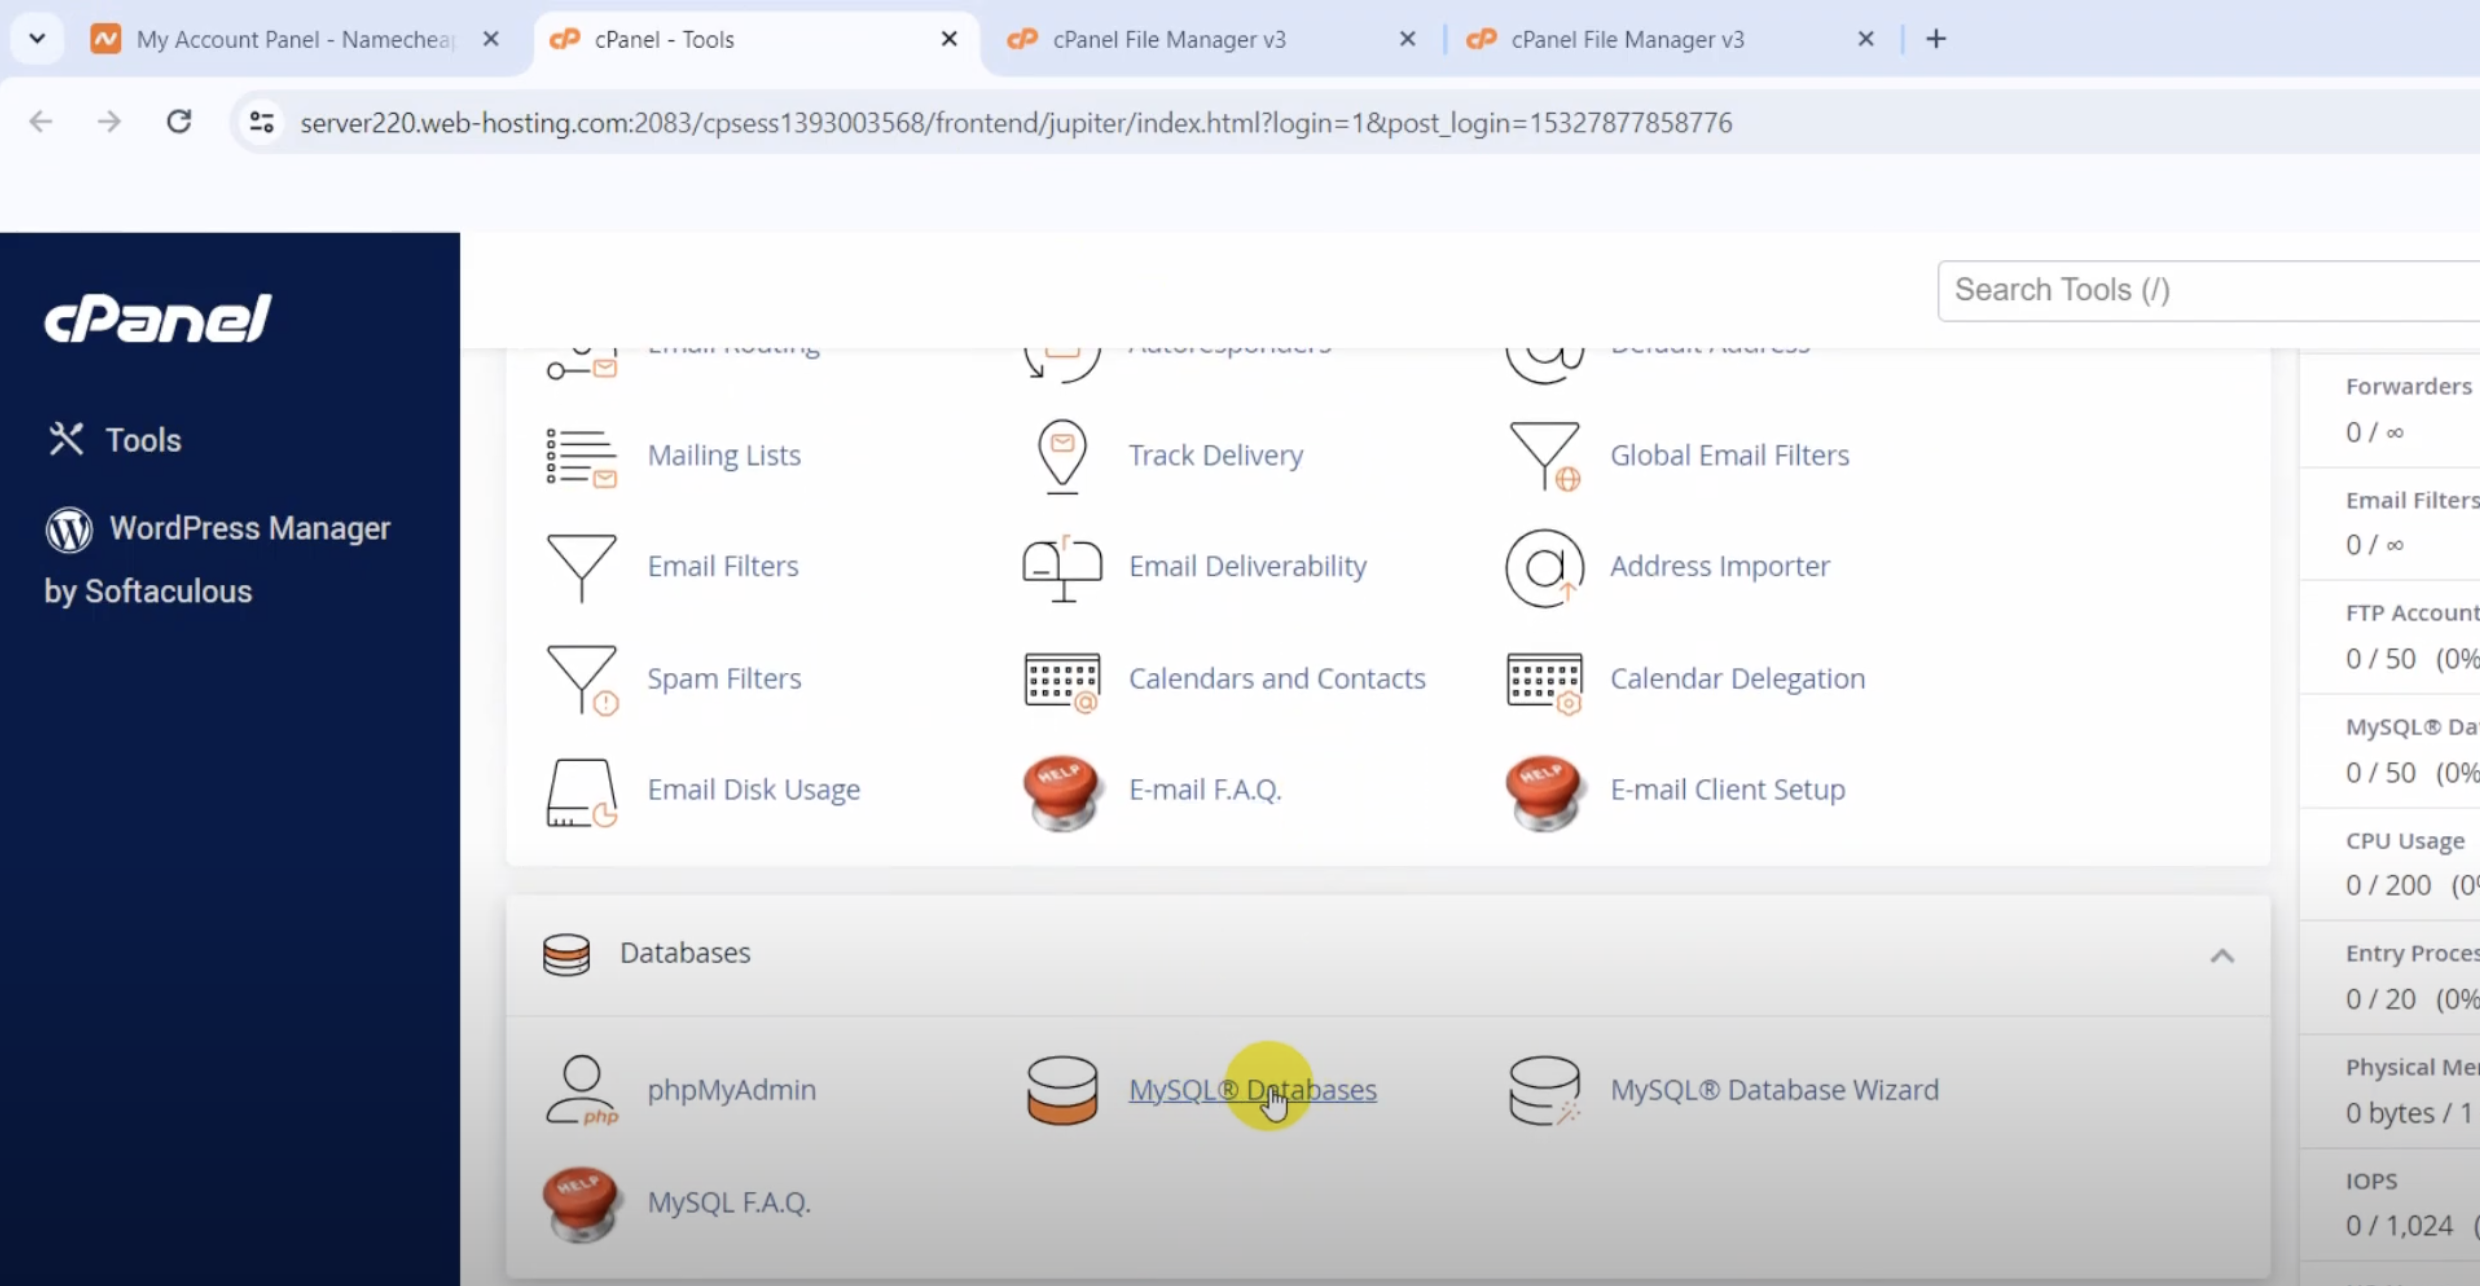Viewport: 2480px width, 1286px height.
Task: Click the E-mail Client Setup help icon
Action: [1545, 792]
